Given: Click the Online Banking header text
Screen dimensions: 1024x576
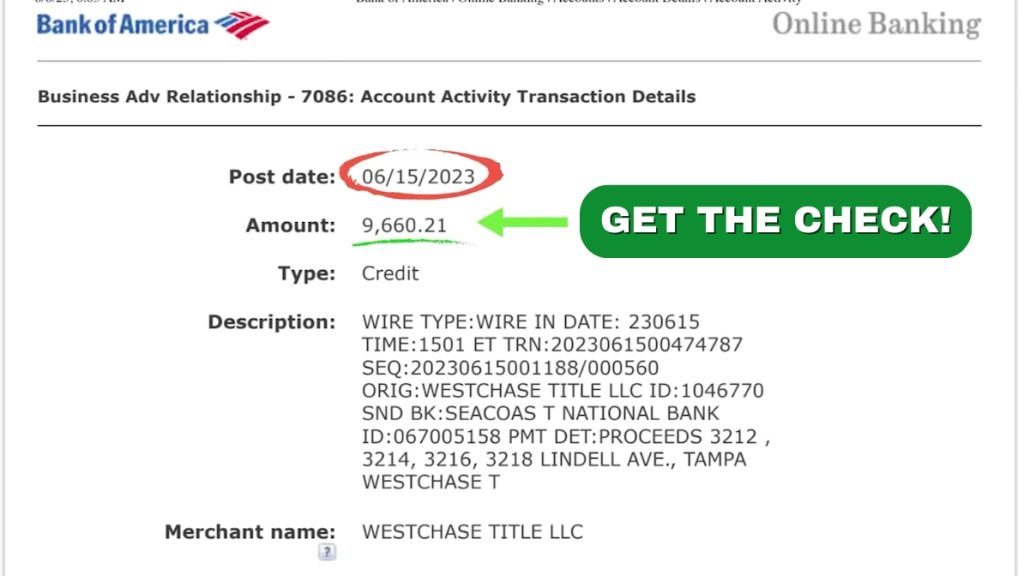Looking at the screenshot, I should click(x=876, y=25).
